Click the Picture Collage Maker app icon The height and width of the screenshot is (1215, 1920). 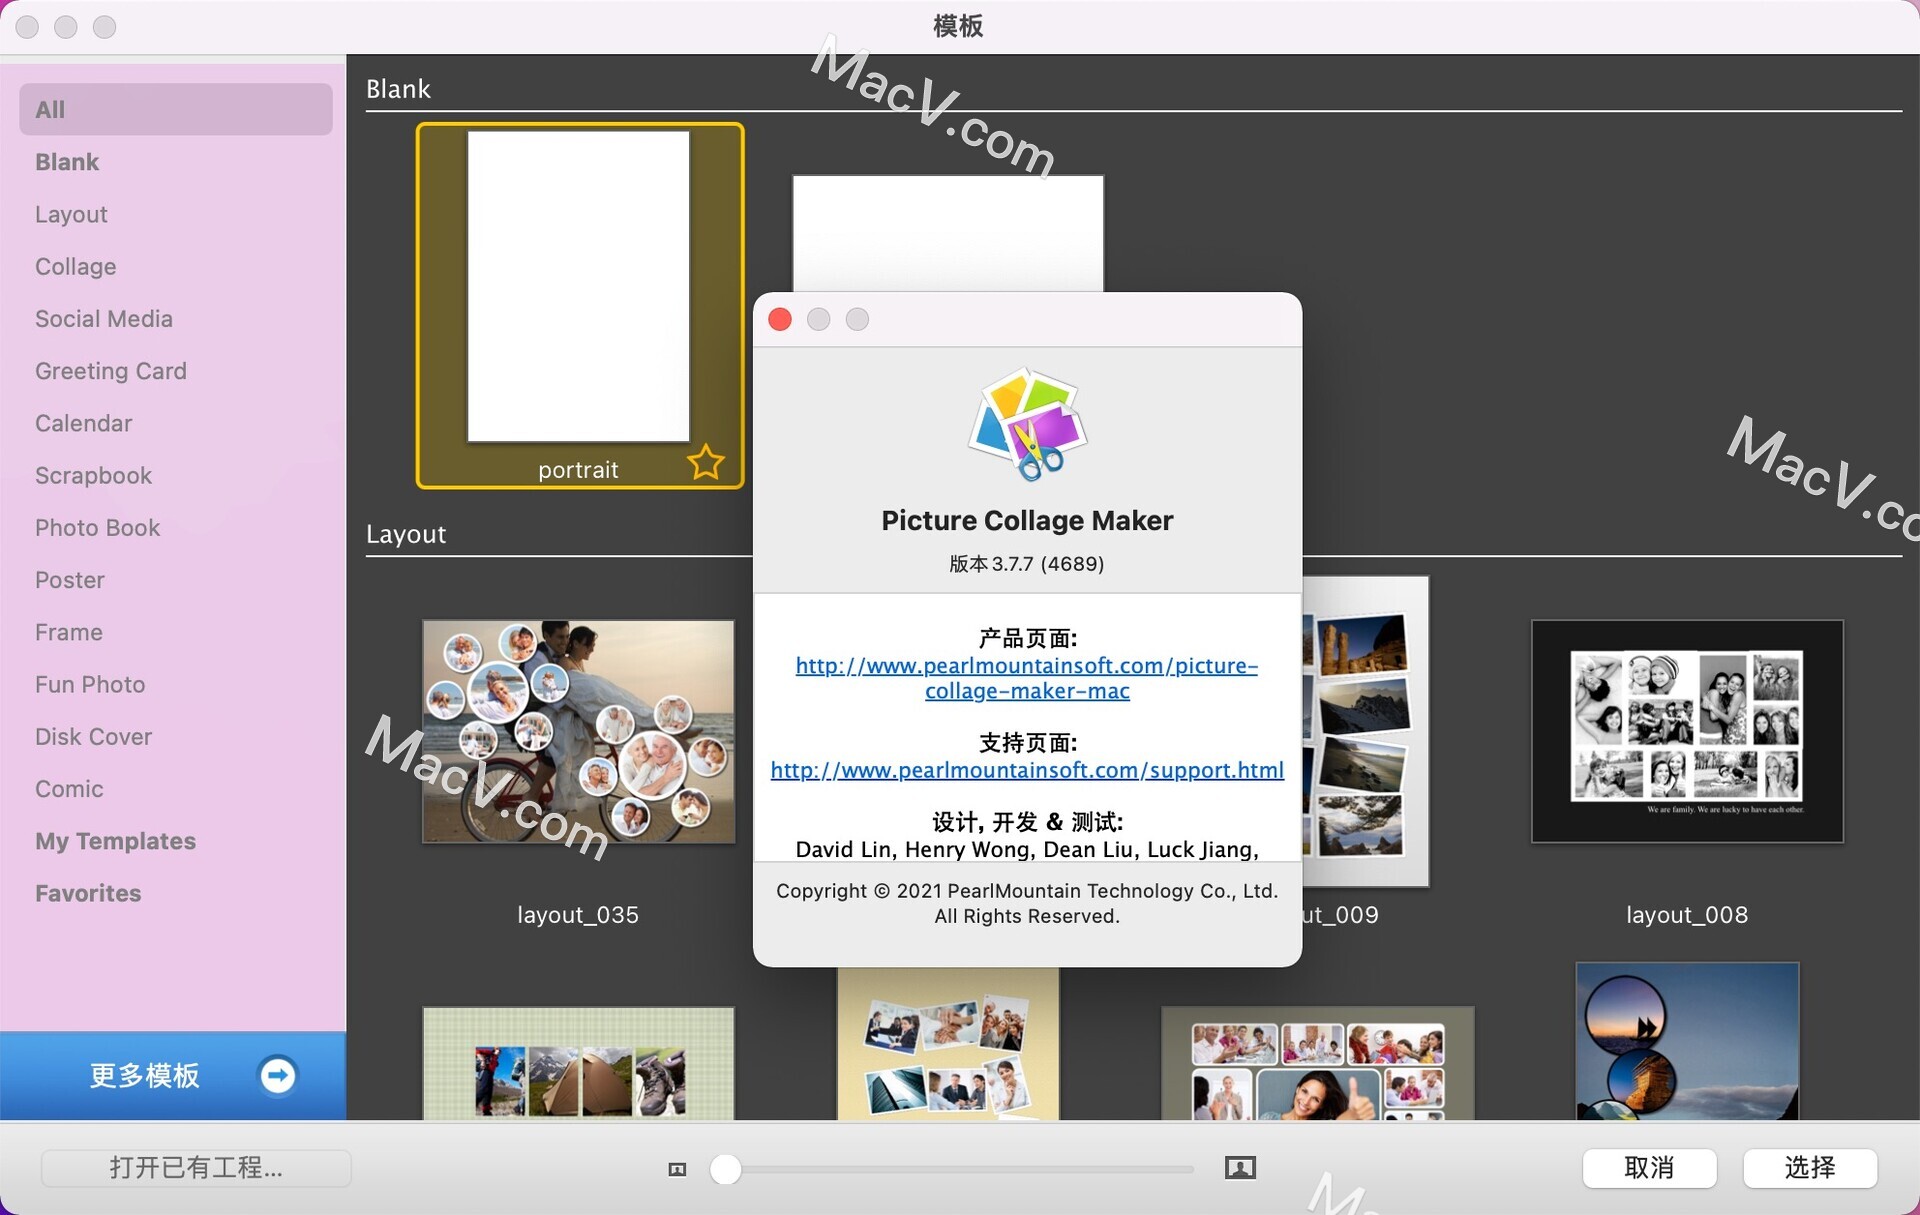[x=1027, y=424]
